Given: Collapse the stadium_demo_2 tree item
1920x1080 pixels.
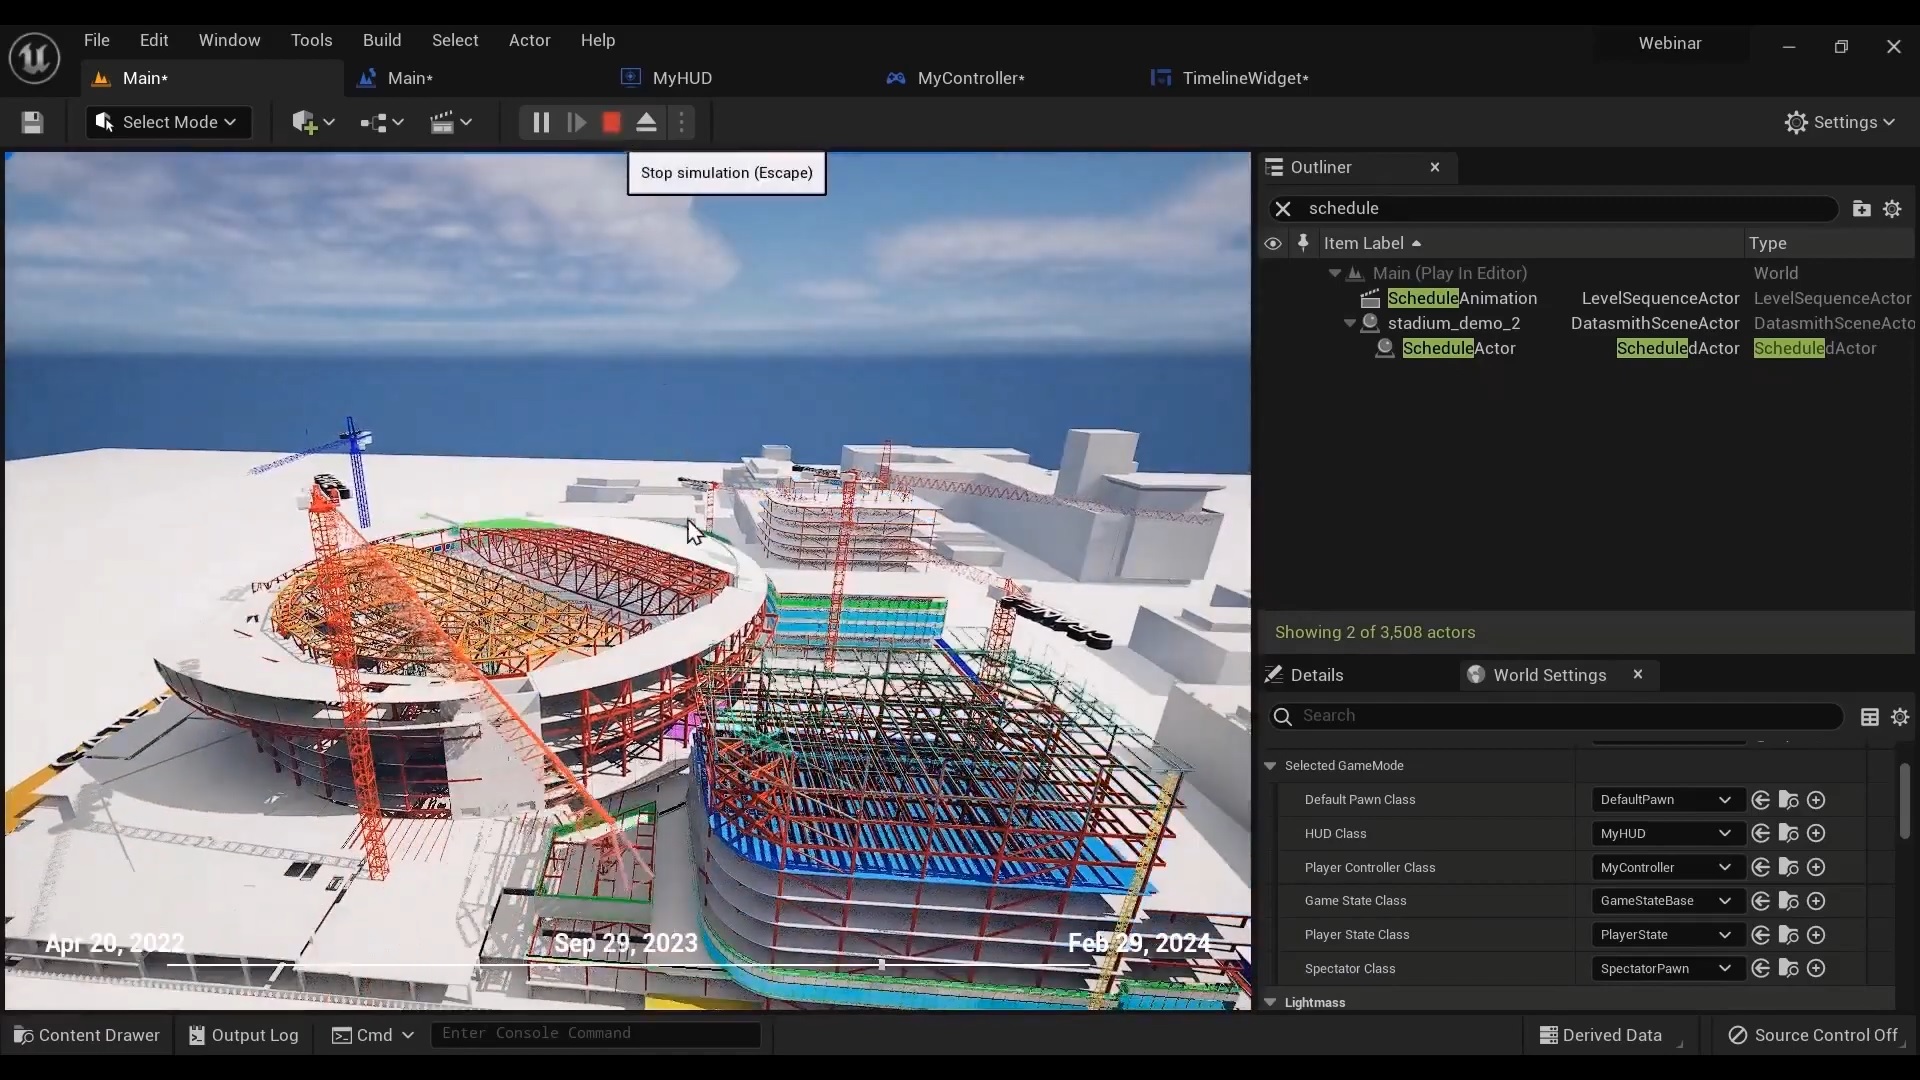Looking at the screenshot, I should click(1349, 323).
